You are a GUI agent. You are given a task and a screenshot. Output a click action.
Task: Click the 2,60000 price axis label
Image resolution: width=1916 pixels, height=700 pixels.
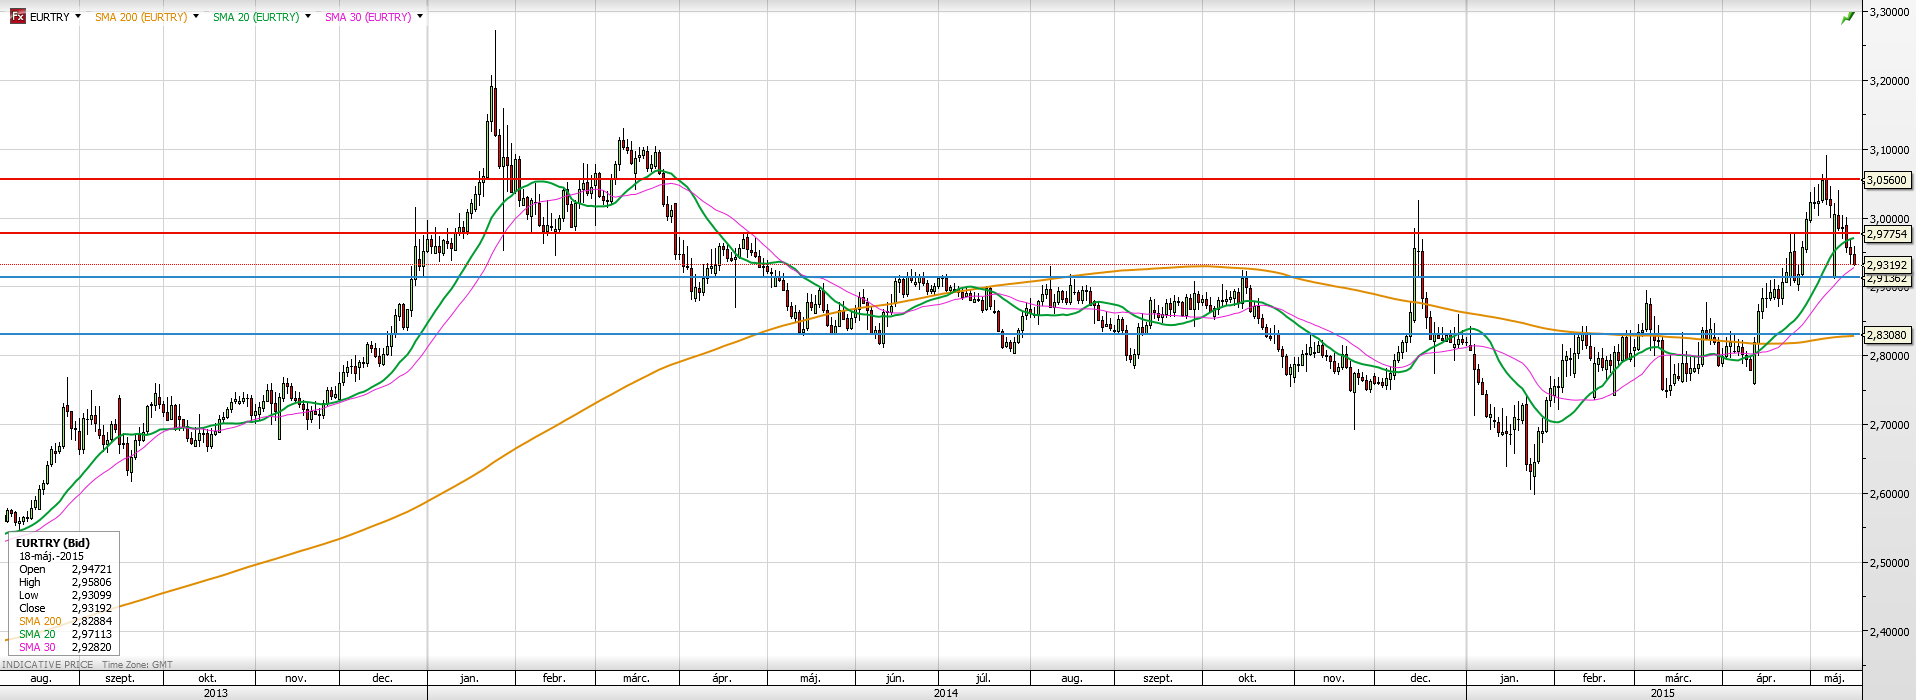click(1889, 495)
